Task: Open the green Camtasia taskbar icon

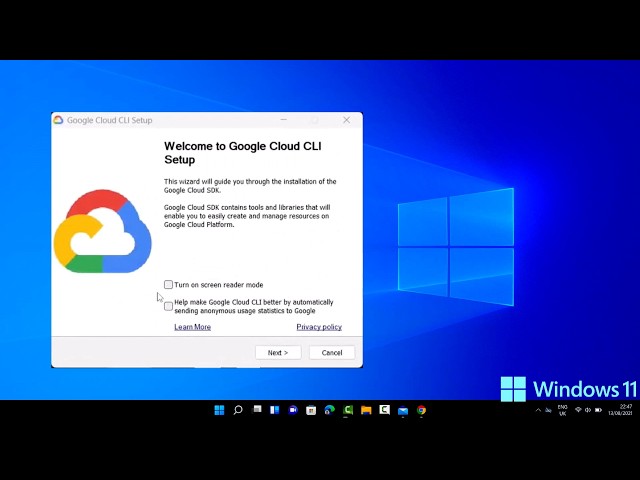Action: [348, 410]
